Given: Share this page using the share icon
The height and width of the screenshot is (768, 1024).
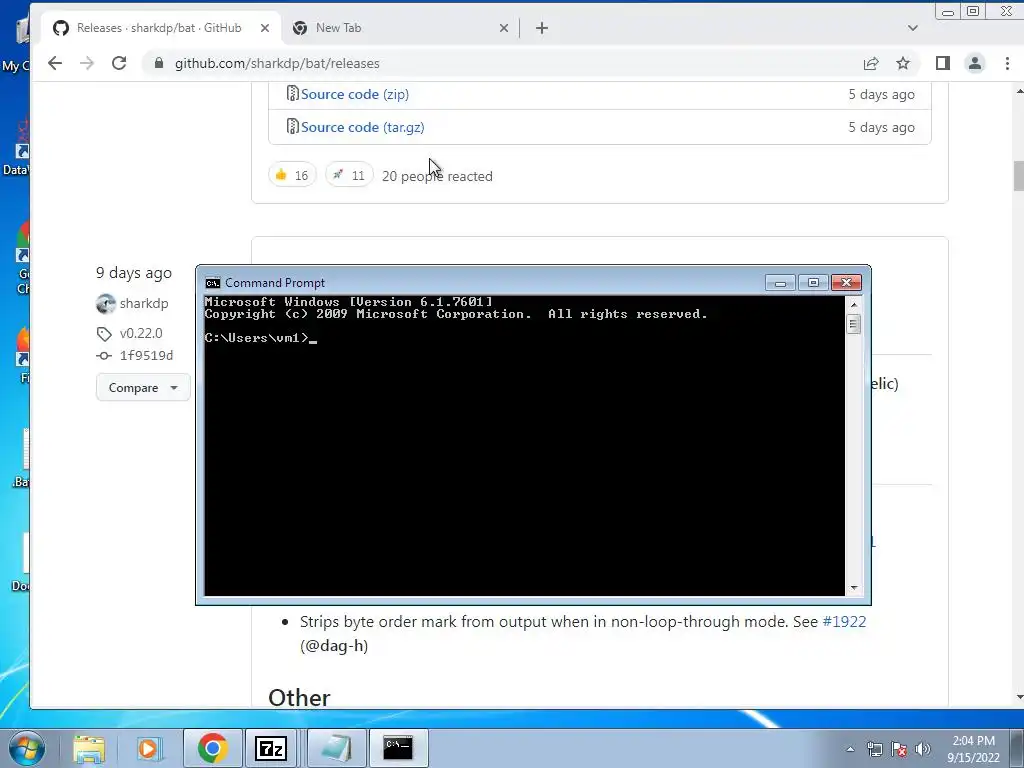Looking at the screenshot, I should (x=871, y=63).
